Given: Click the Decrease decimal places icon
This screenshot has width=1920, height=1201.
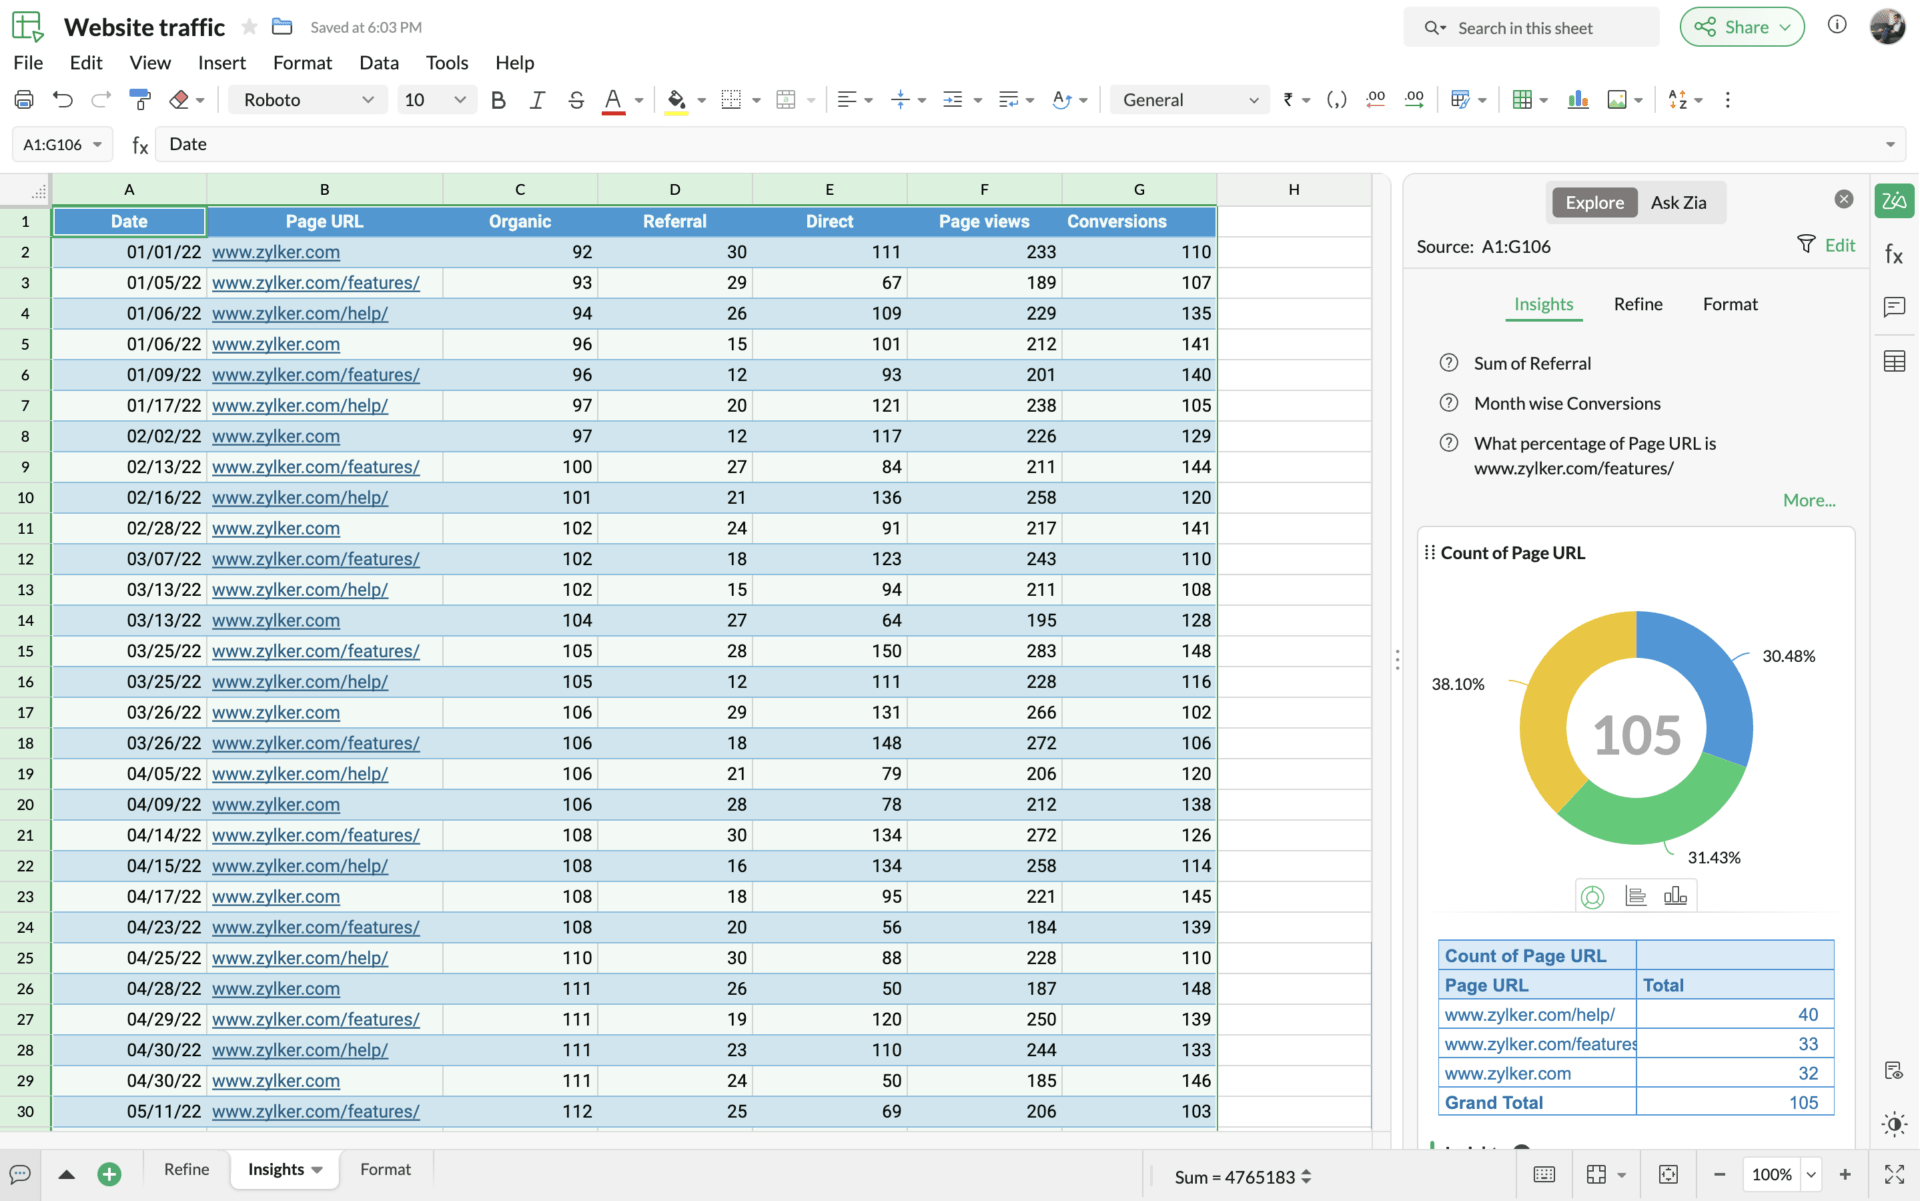Looking at the screenshot, I should (1375, 99).
